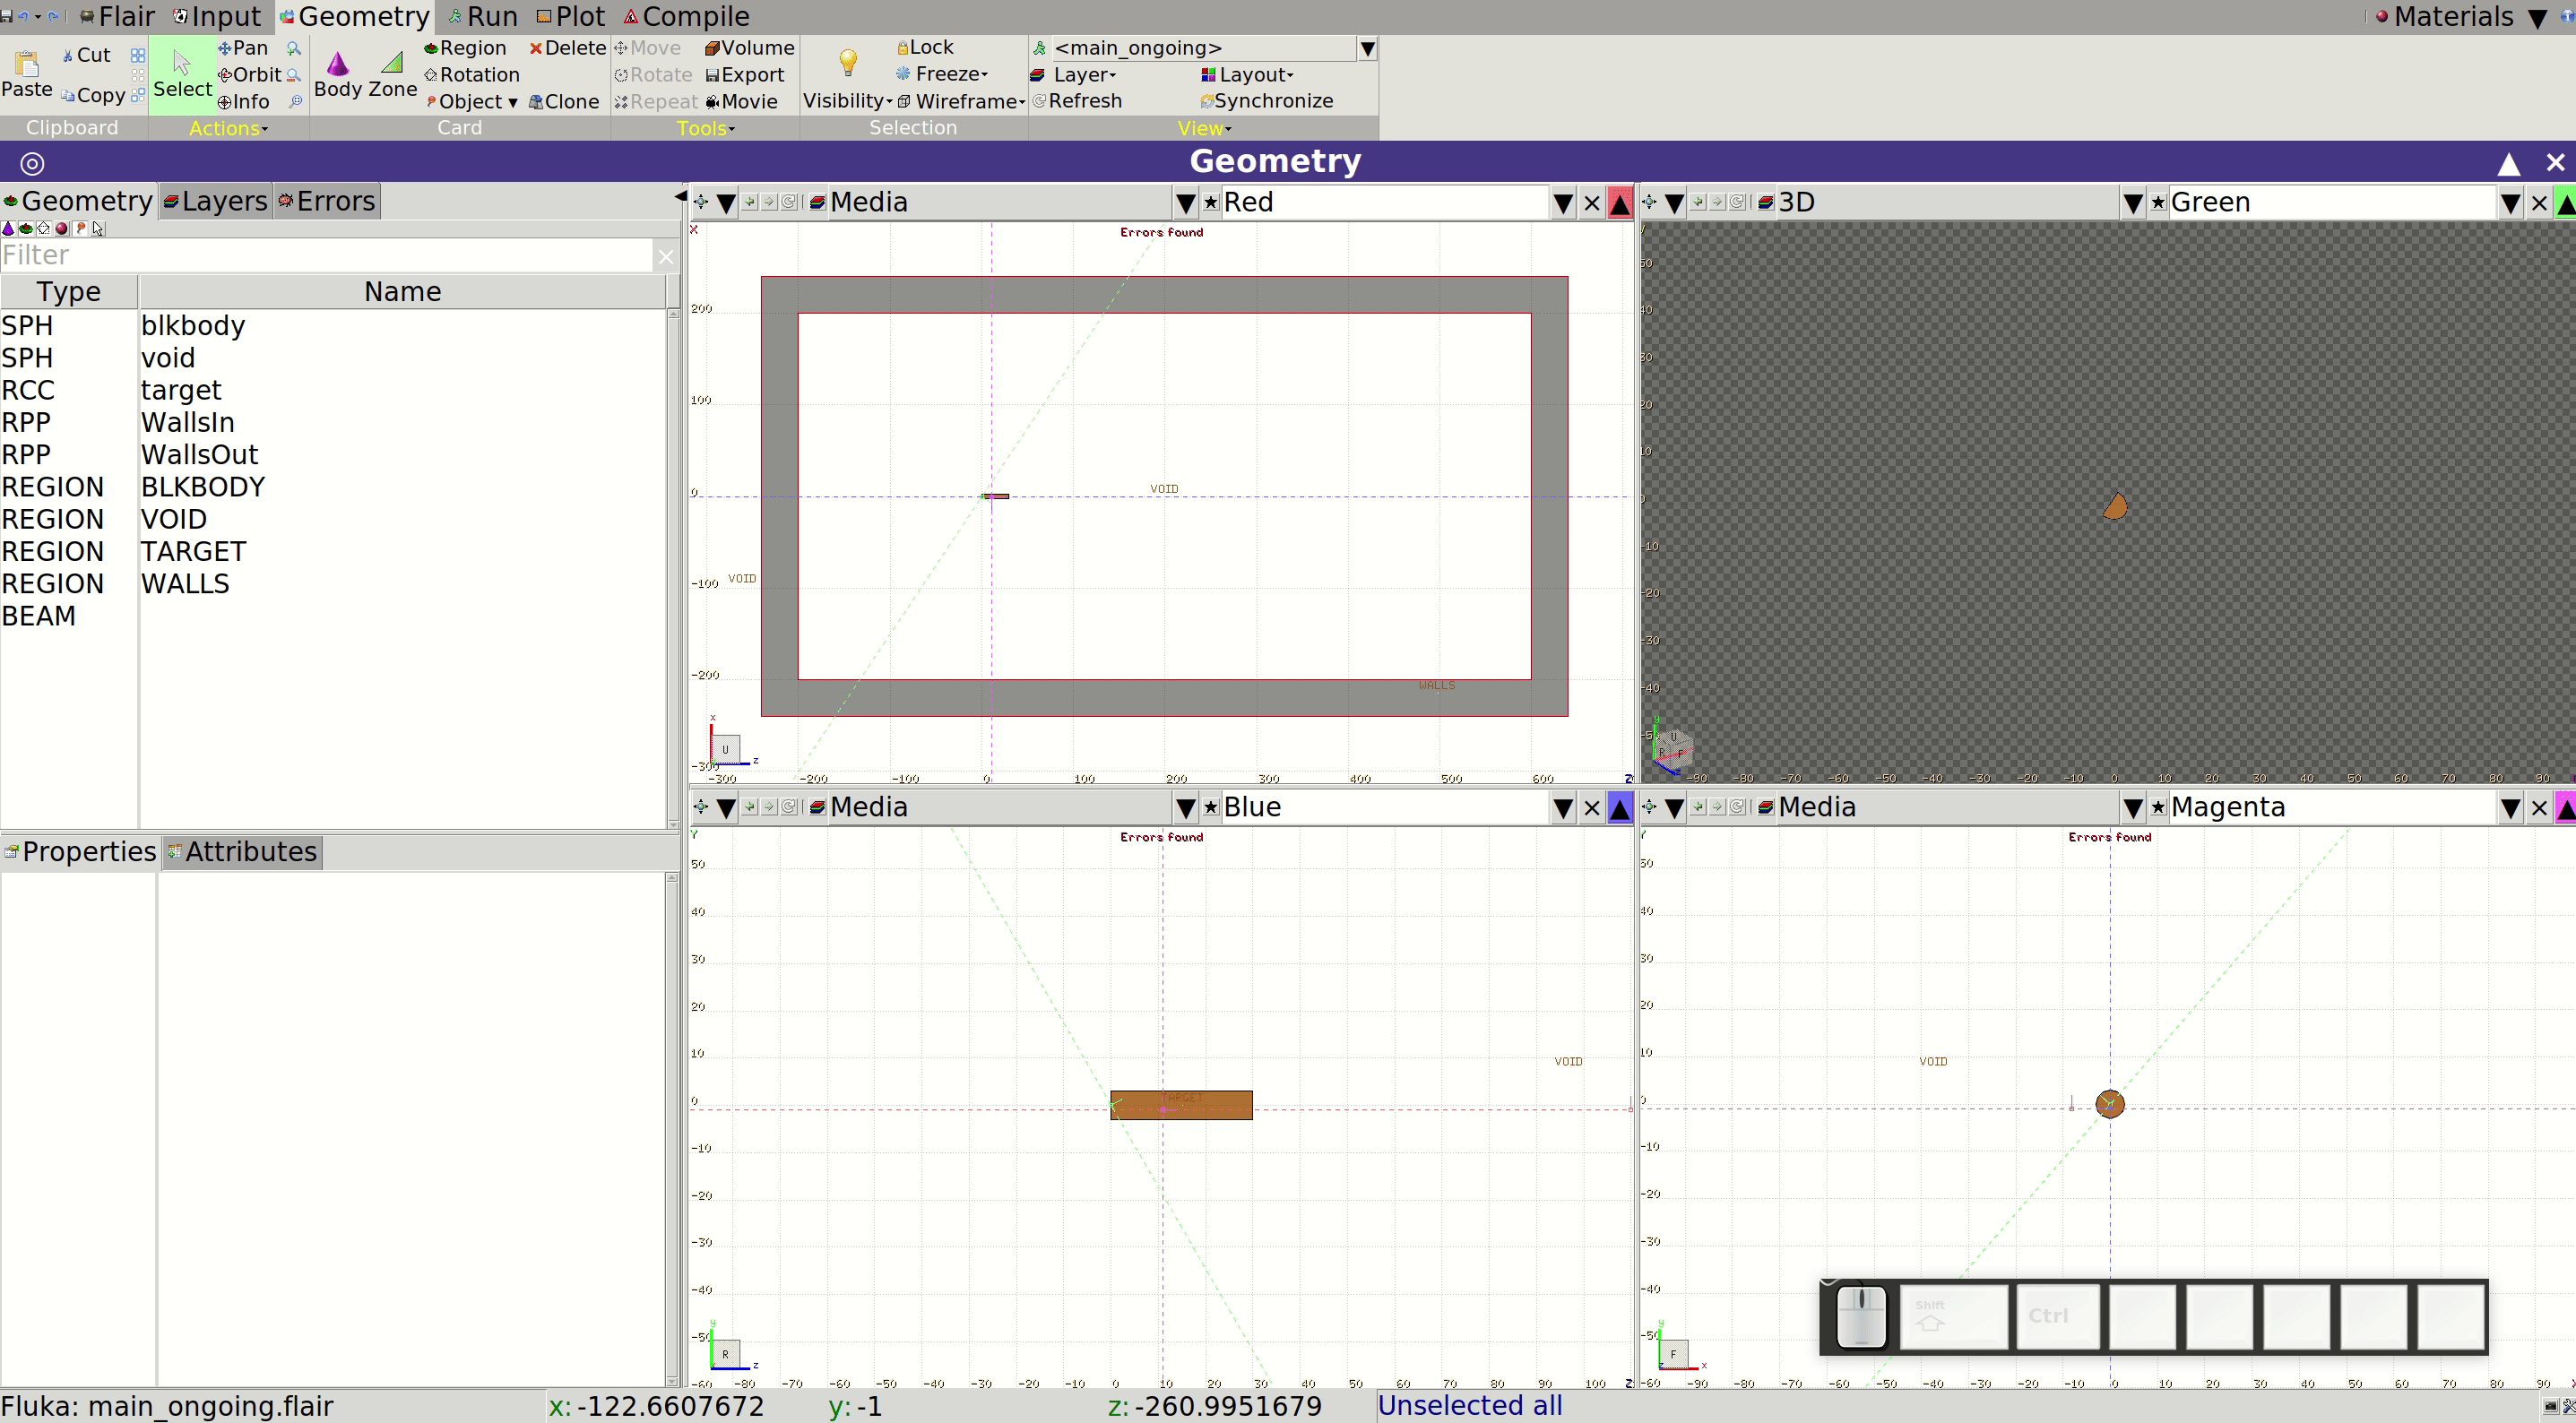Open the Errors panel tab
2576x1423 pixels.
[x=327, y=201]
